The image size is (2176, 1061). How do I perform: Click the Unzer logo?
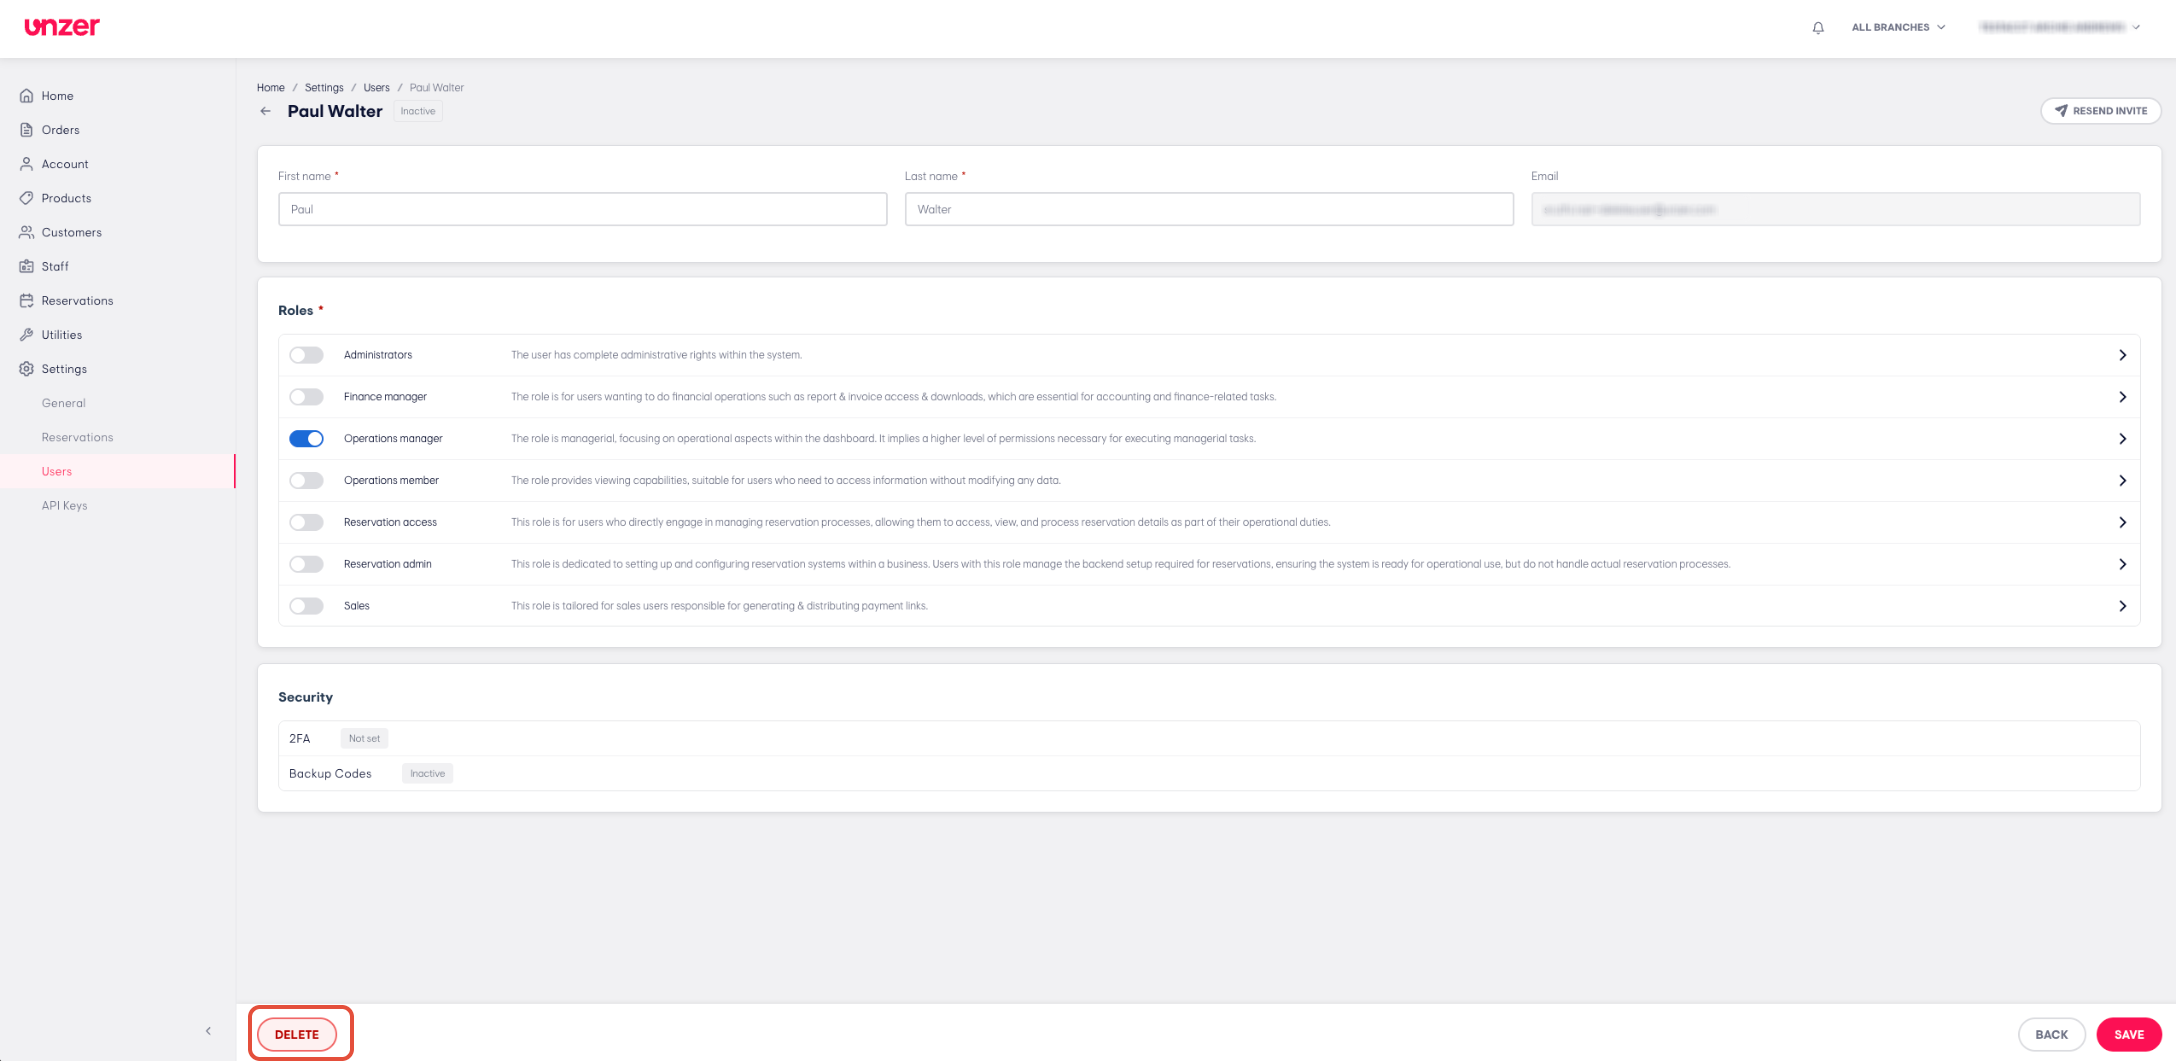pyautogui.click(x=62, y=27)
